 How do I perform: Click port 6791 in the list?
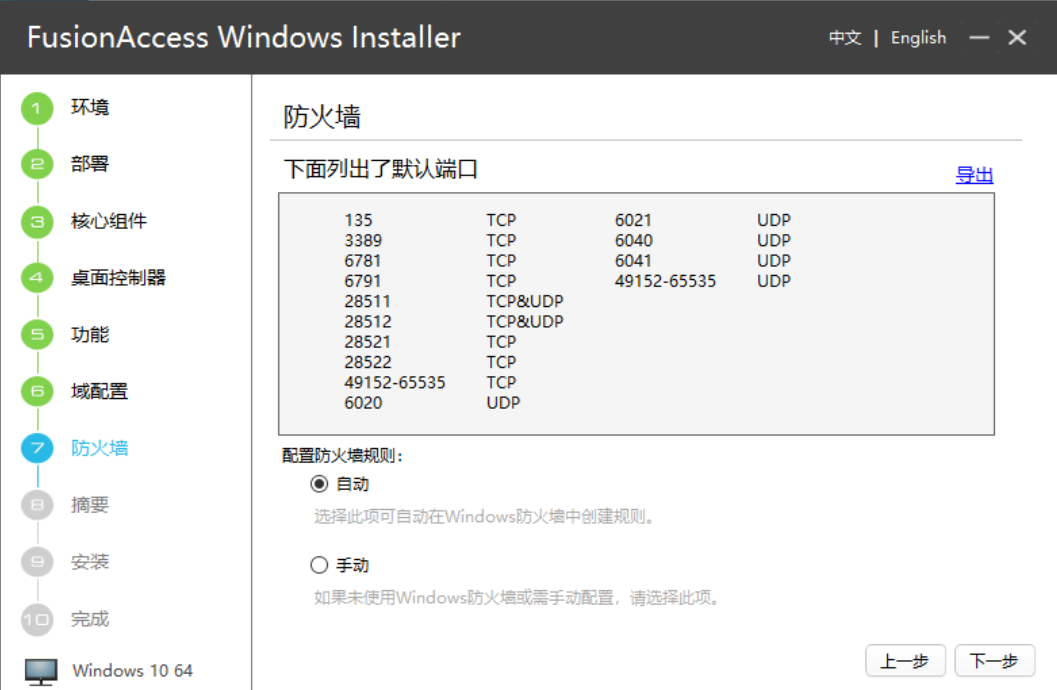tap(363, 281)
